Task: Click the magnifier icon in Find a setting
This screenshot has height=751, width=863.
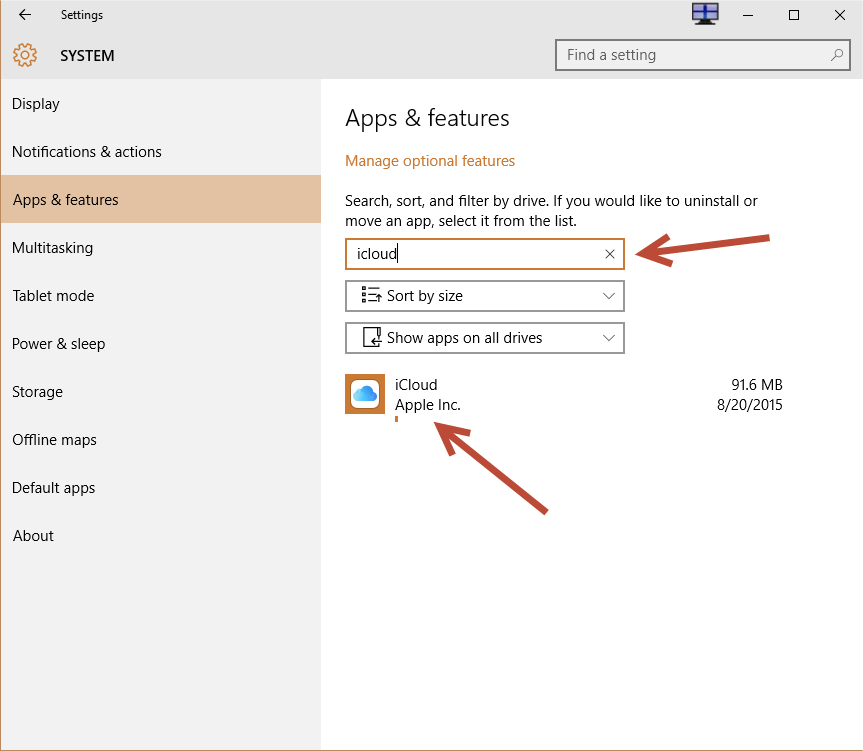Action: (x=837, y=55)
